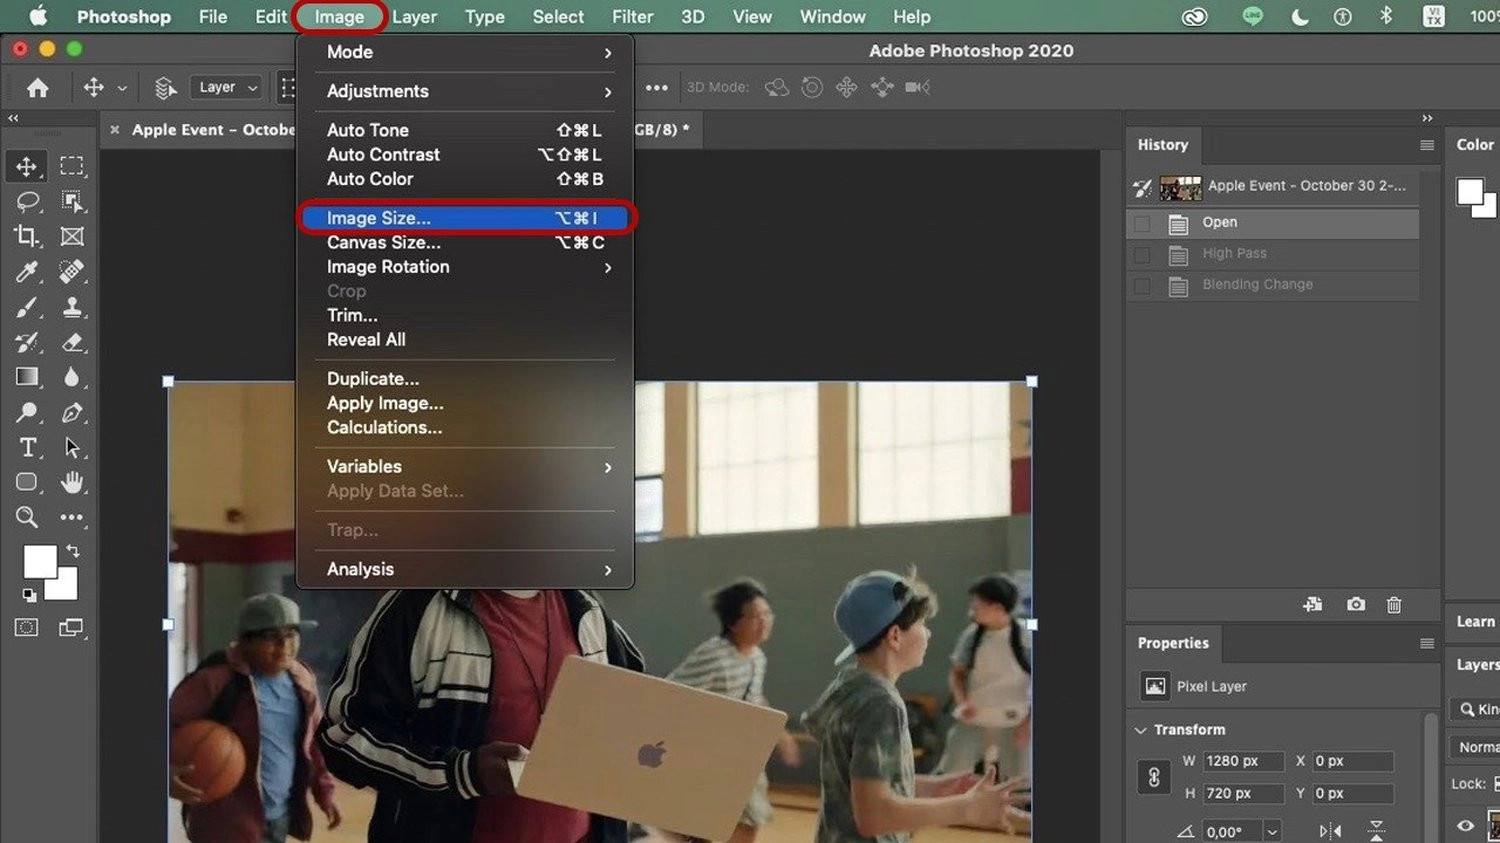Select the Horizontal Type tool

pyautogui.click(x=27, y=447)
